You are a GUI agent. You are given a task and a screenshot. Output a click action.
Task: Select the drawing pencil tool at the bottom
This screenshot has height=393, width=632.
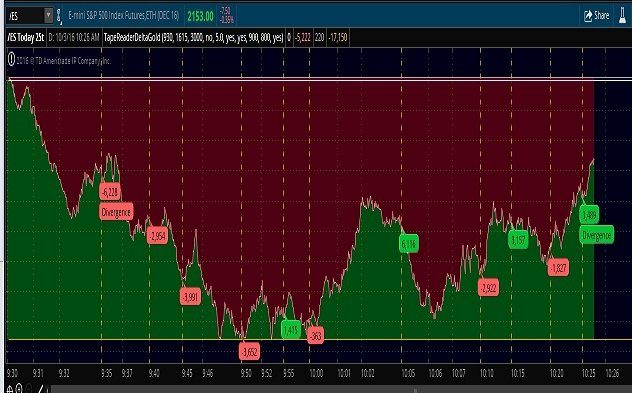tap(40, 389)
